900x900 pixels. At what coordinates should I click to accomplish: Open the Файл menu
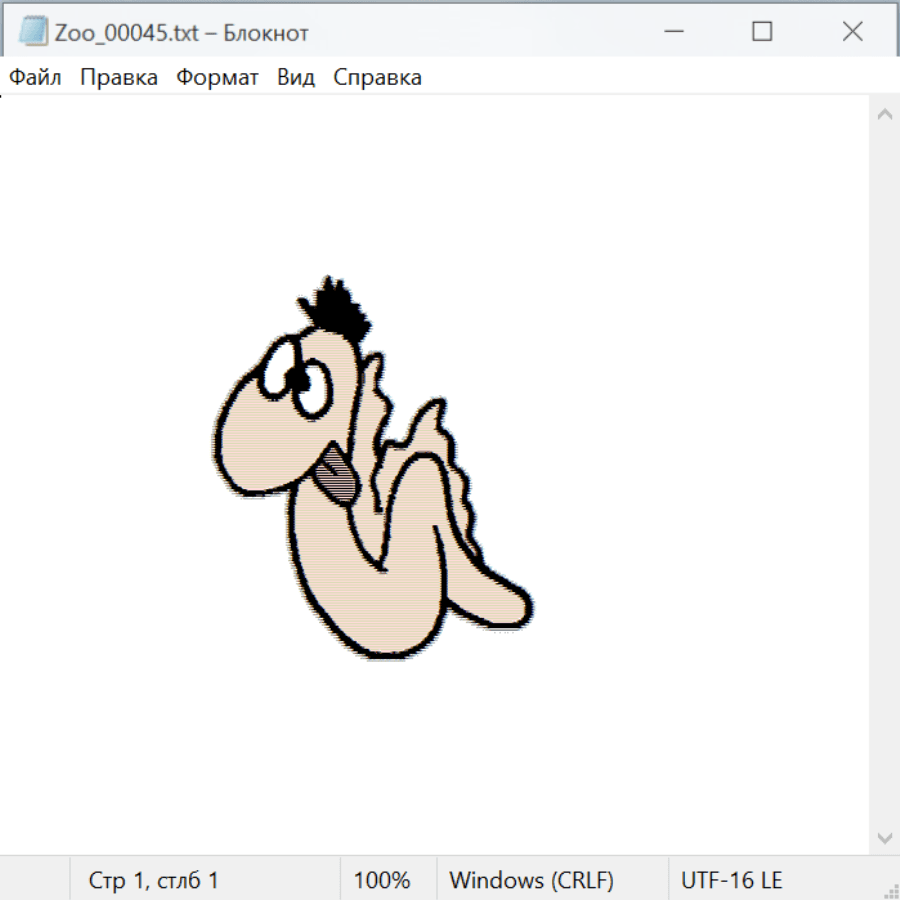click(x=35, y=78)
